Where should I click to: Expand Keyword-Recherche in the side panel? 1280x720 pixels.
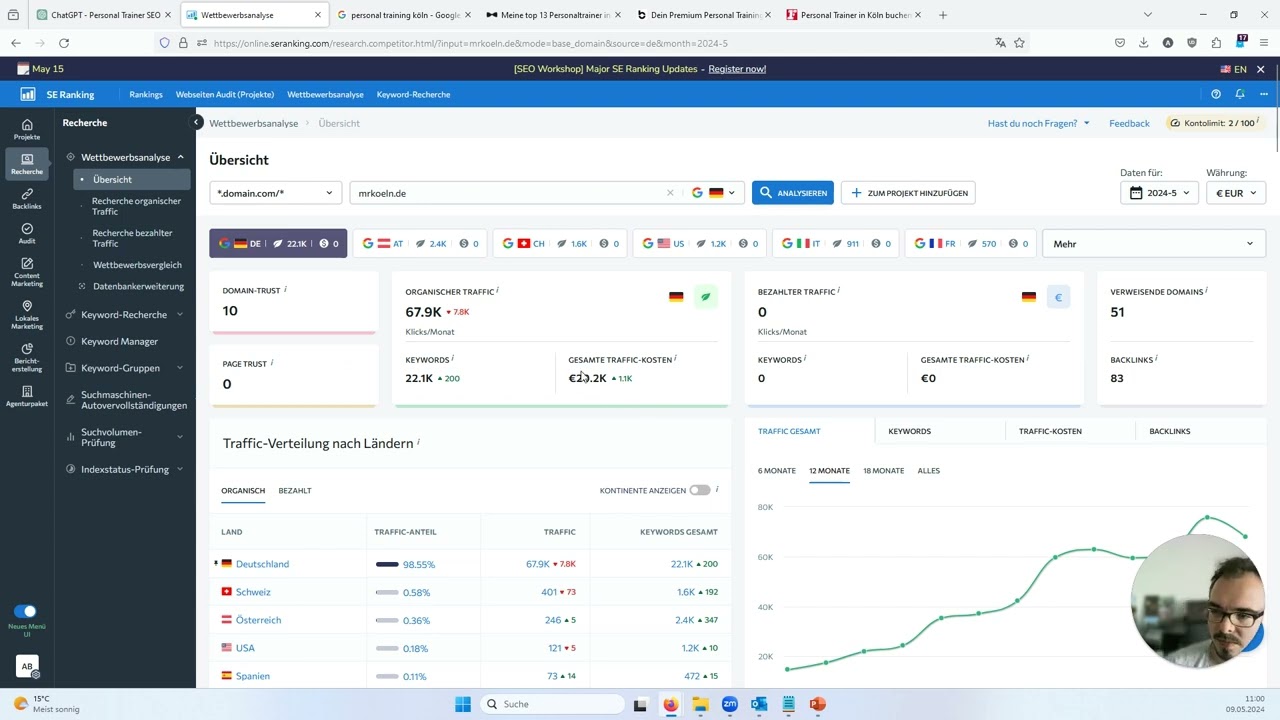pos(180,315)
